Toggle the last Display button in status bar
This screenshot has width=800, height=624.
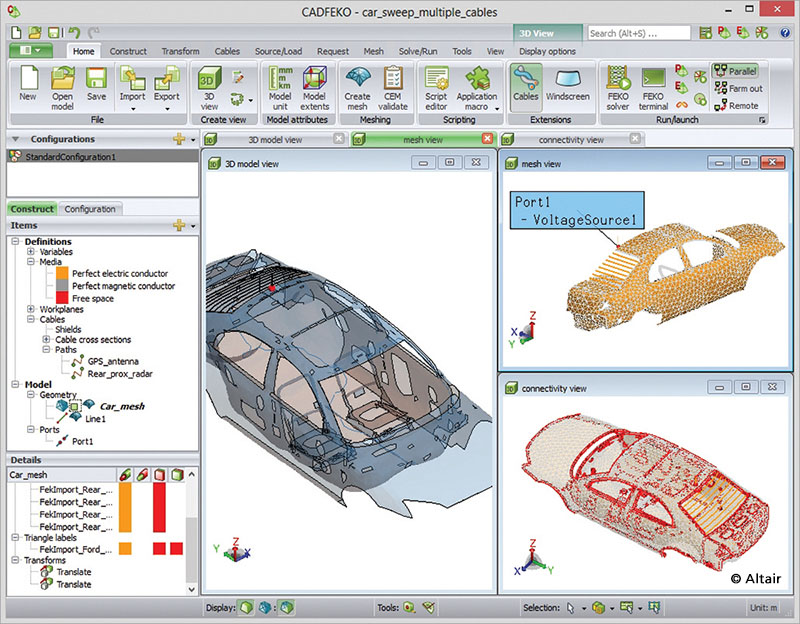tap(287, 607)
